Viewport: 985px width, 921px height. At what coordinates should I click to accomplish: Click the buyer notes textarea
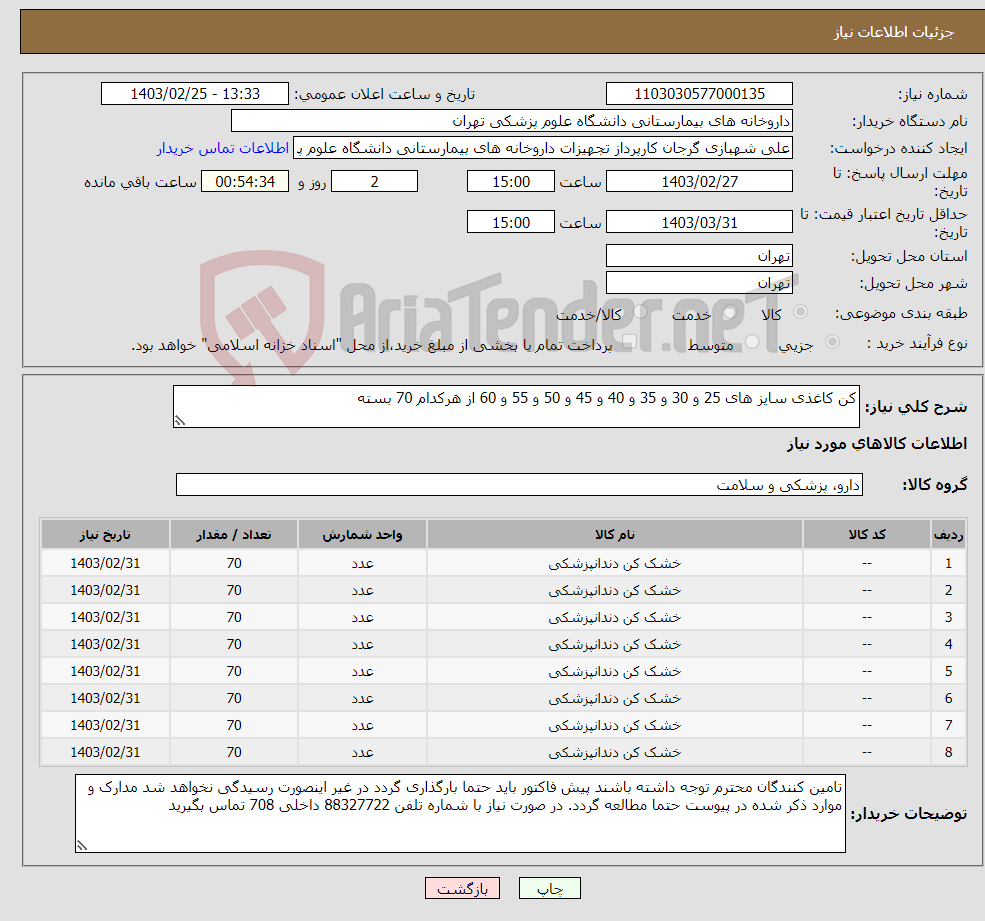point(460,814)
